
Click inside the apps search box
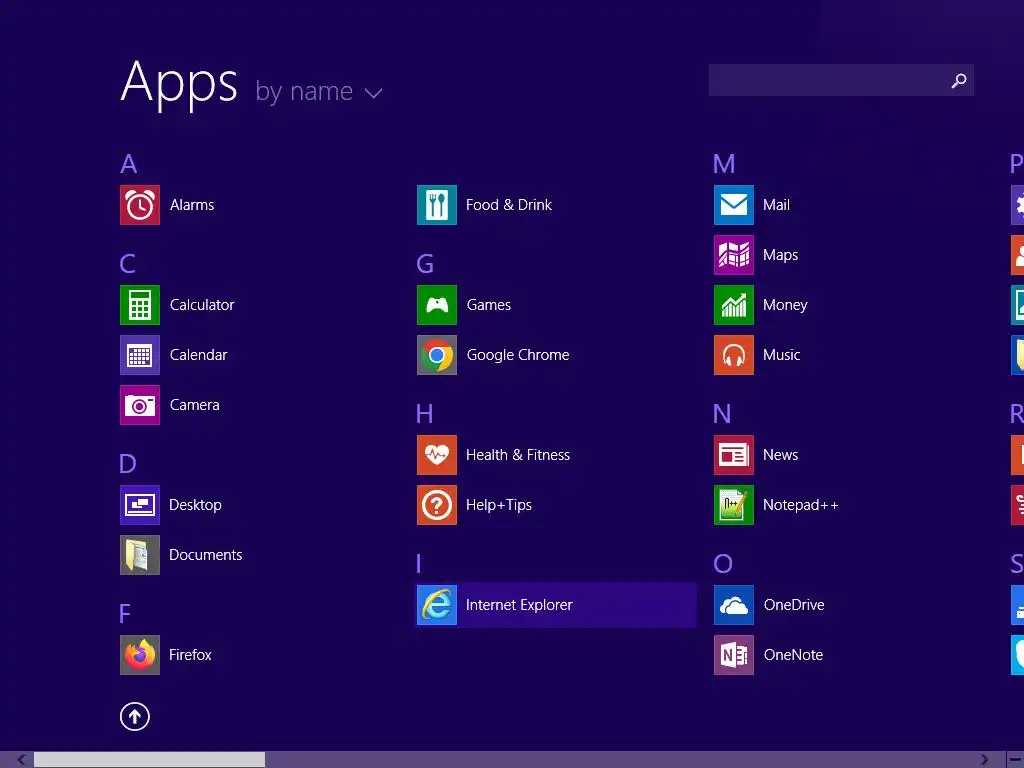[841, 80]
